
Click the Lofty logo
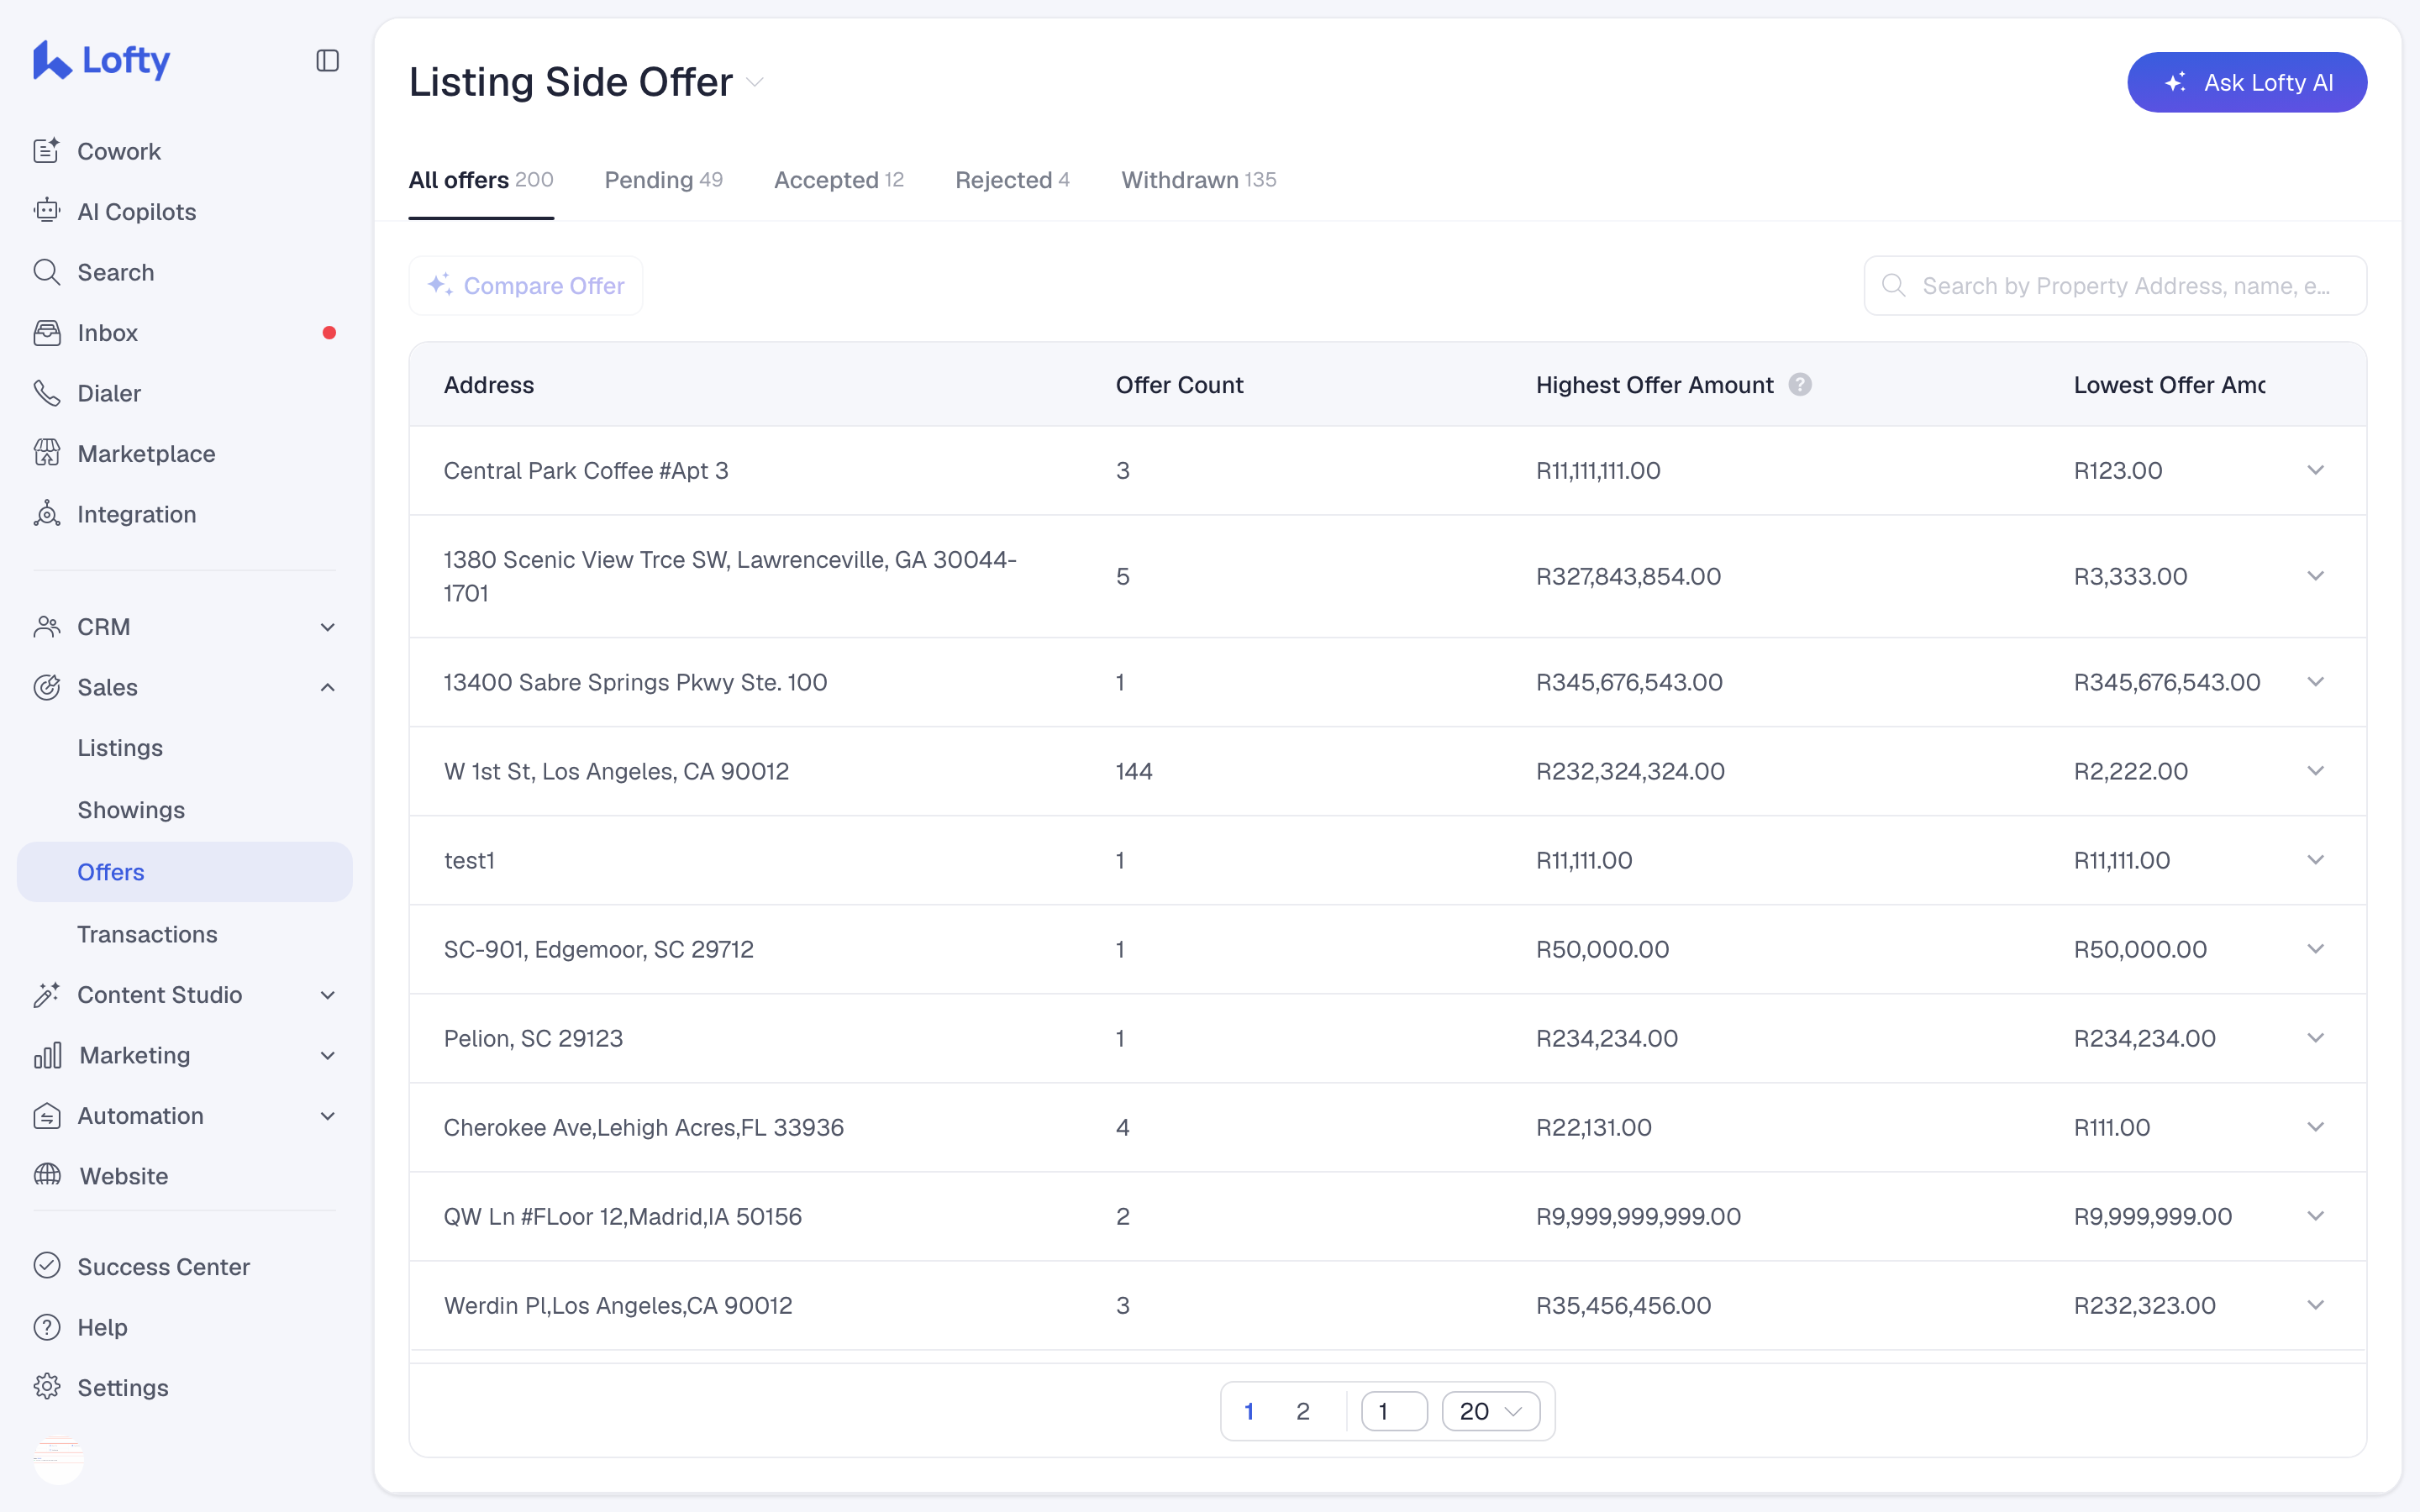coord(101,61)
